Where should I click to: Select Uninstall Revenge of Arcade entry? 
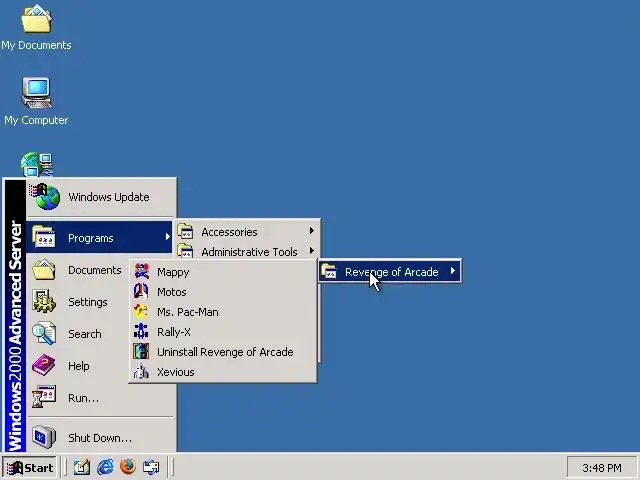click(223, 352)
